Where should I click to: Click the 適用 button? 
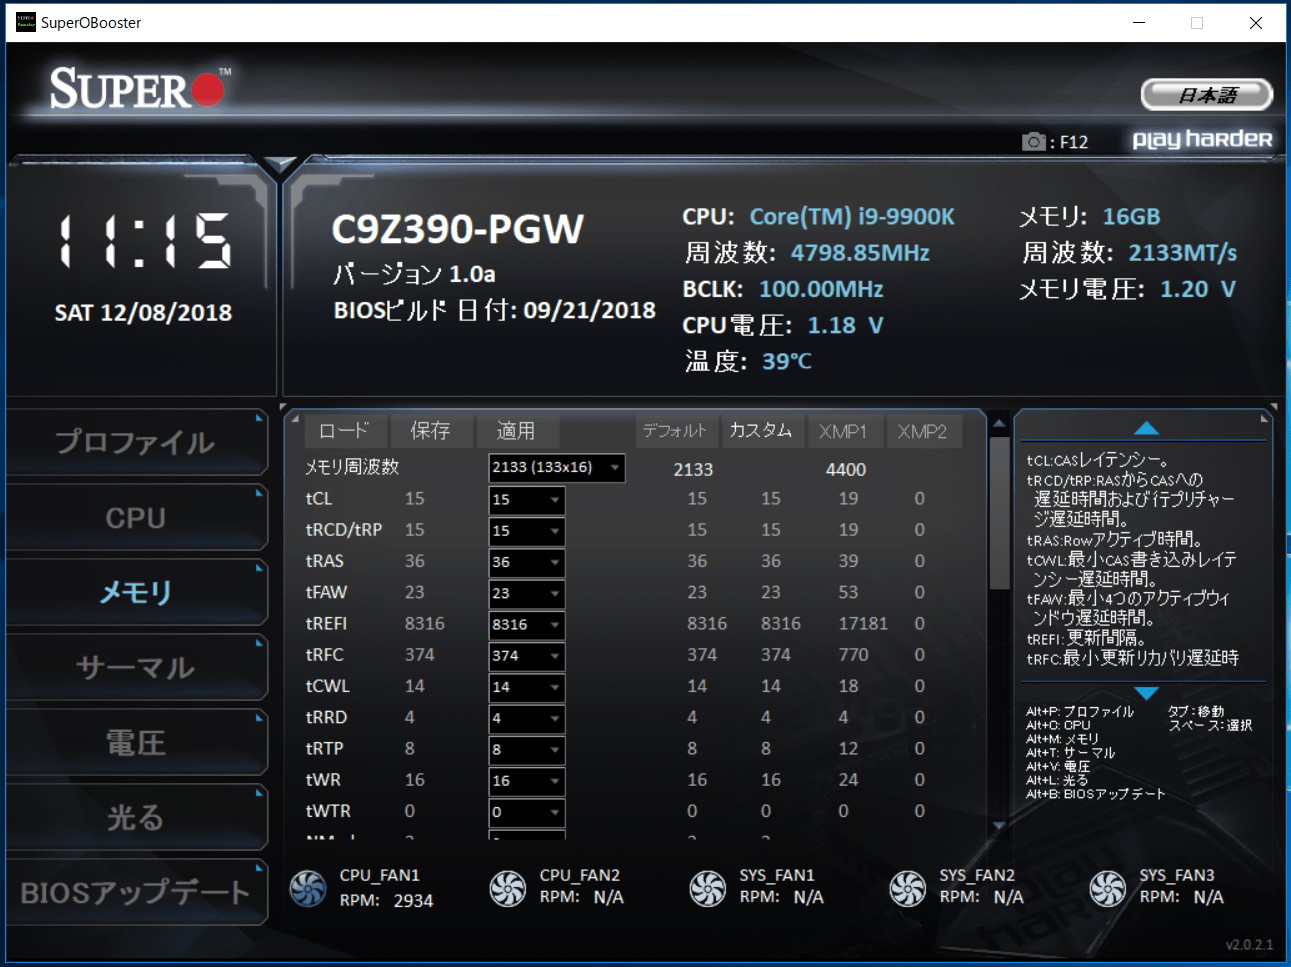(x=516, y=431)
